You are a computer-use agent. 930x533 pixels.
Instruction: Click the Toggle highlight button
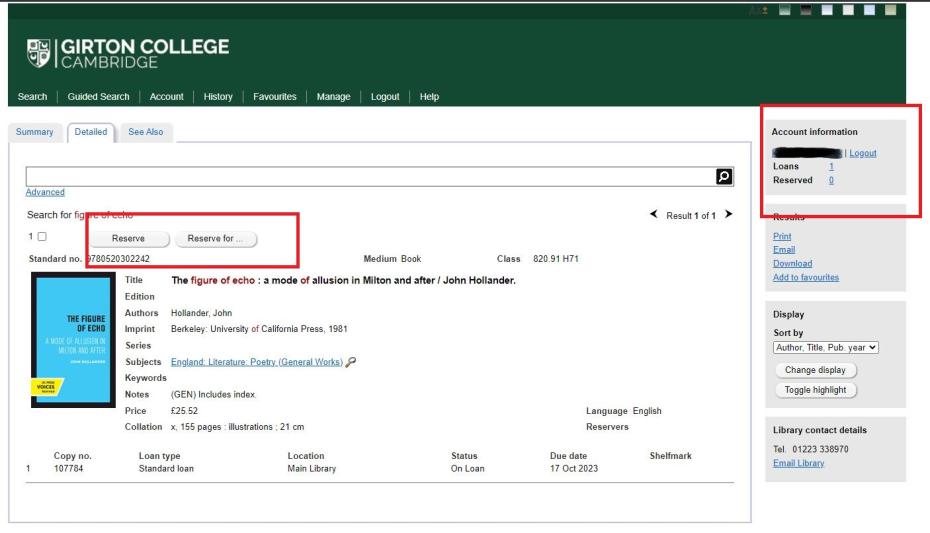(x=816, y=389)
